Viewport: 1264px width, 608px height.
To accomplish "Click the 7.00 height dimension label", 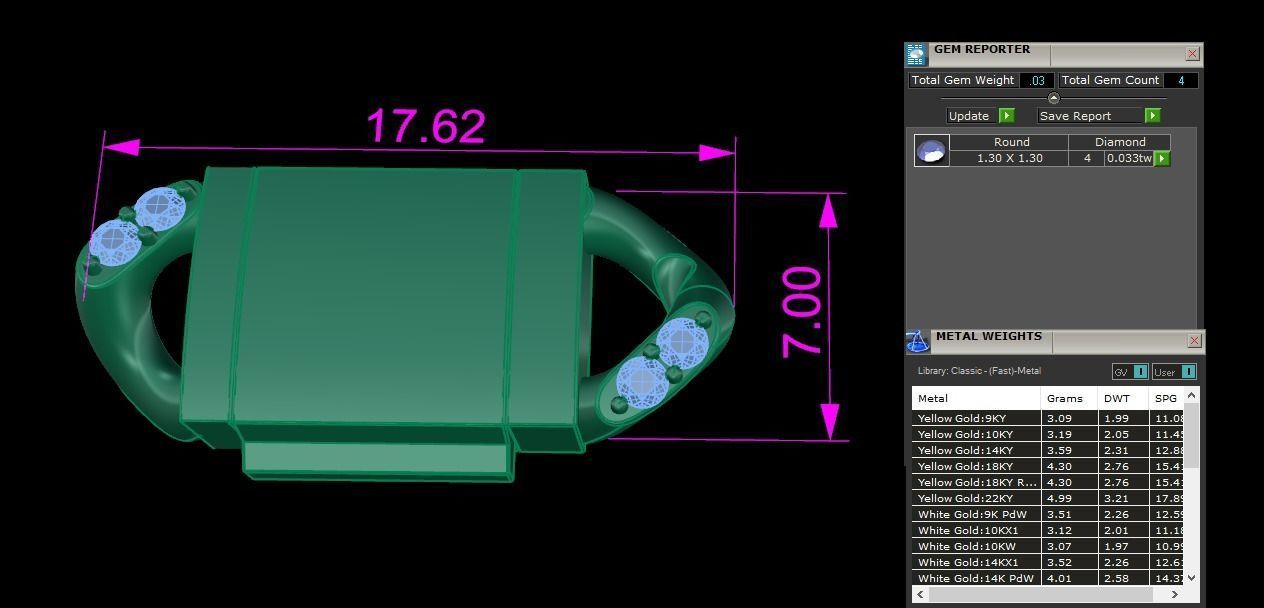I will [802, 311].
